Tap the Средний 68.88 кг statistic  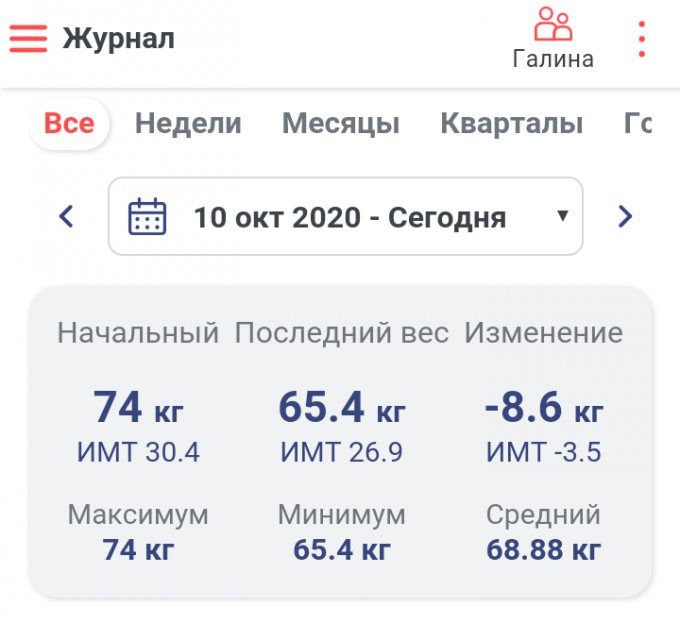pyautogui.click(x=543, y=549)
